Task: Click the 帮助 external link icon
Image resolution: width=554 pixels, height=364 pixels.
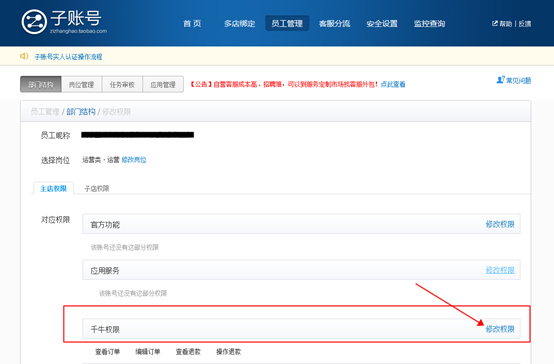Action: point(495,23)
